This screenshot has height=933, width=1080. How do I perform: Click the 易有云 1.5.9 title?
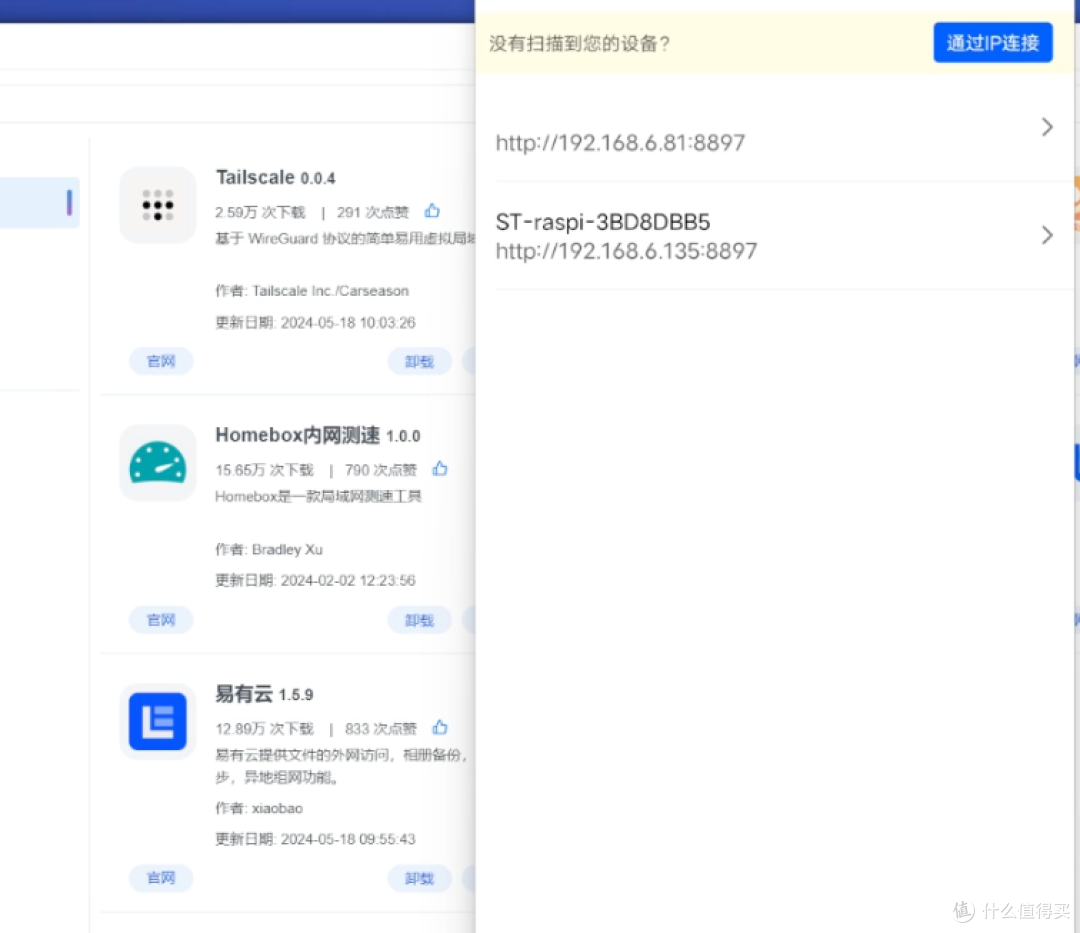264,693
